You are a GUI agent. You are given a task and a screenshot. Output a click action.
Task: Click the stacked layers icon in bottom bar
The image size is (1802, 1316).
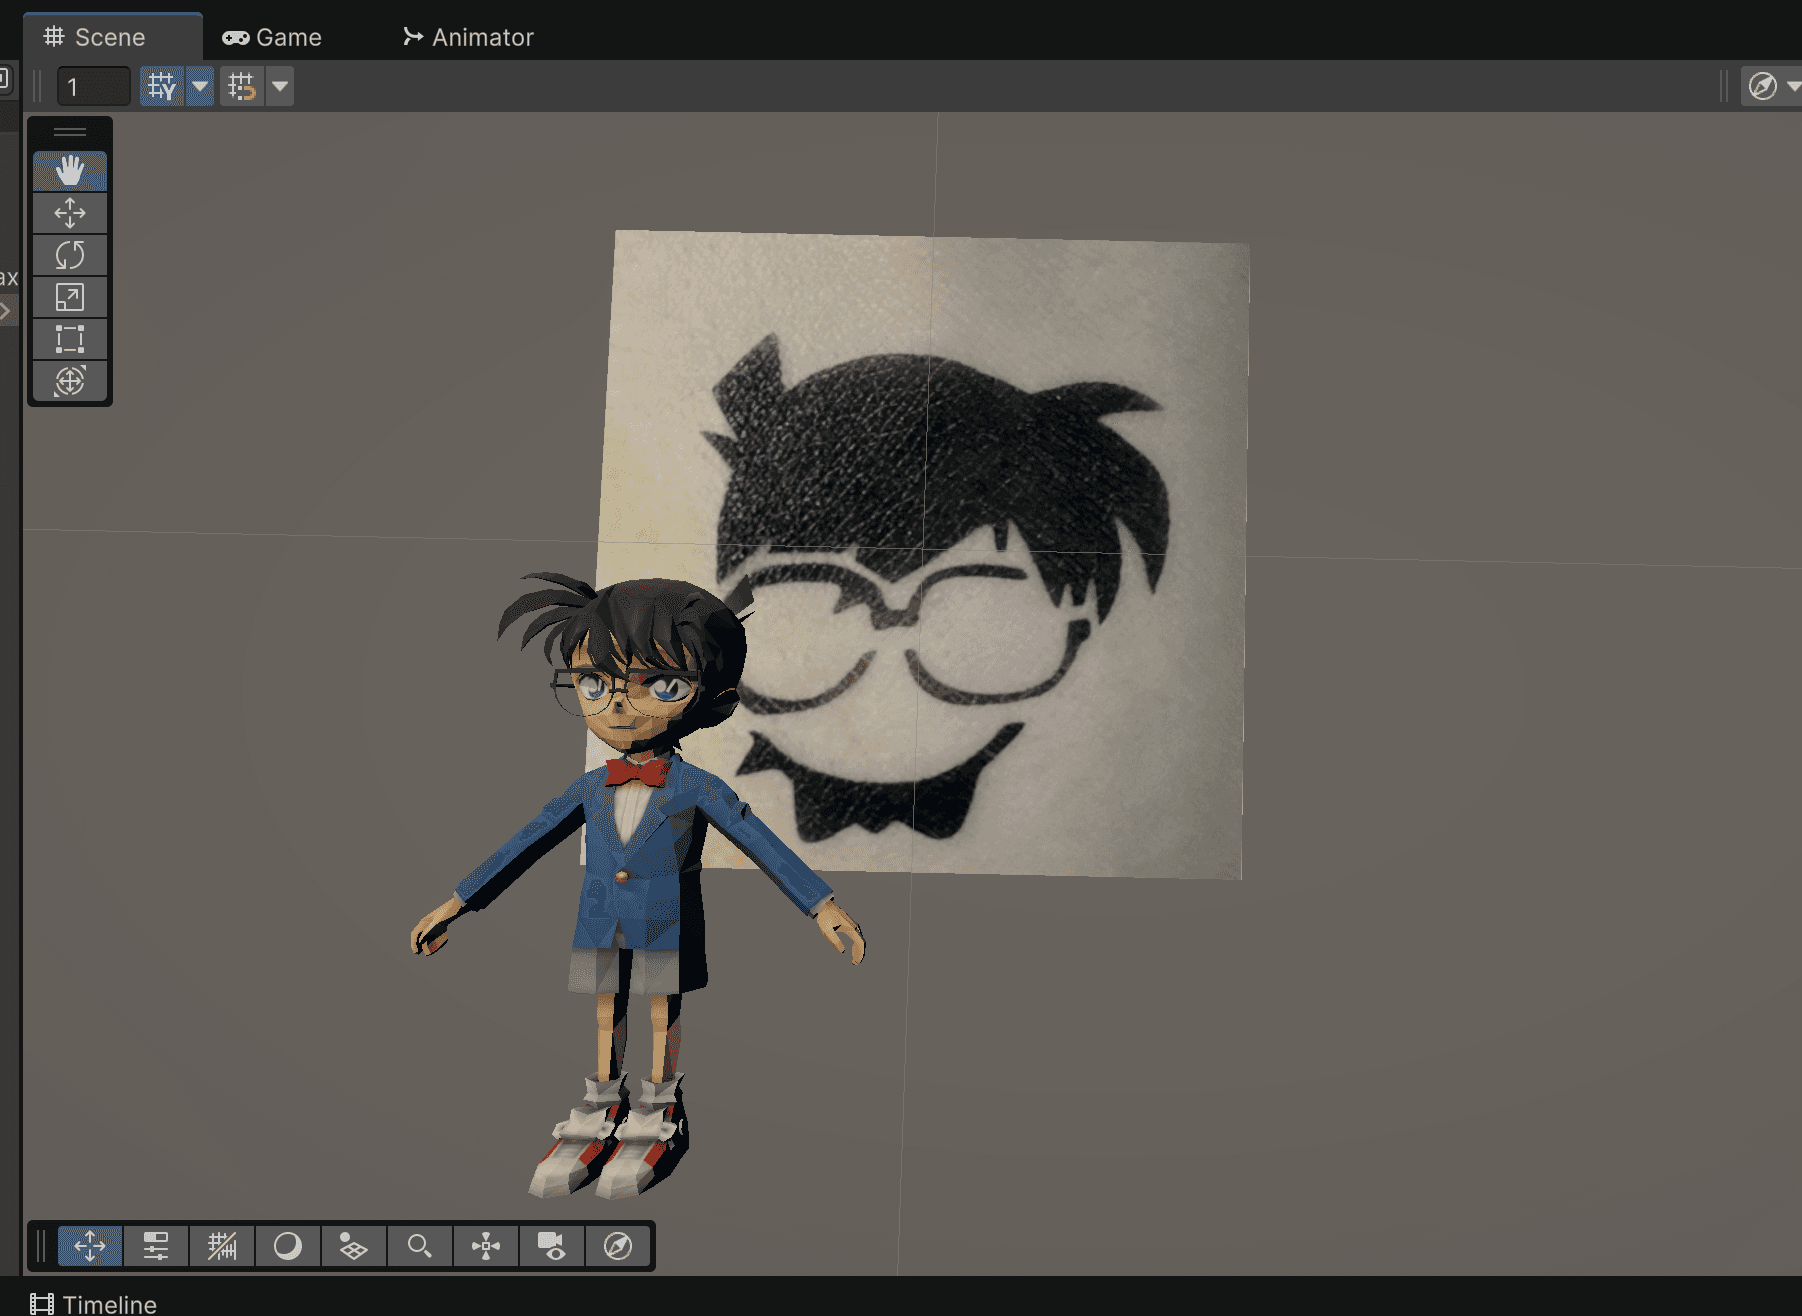click(354, 1246)
